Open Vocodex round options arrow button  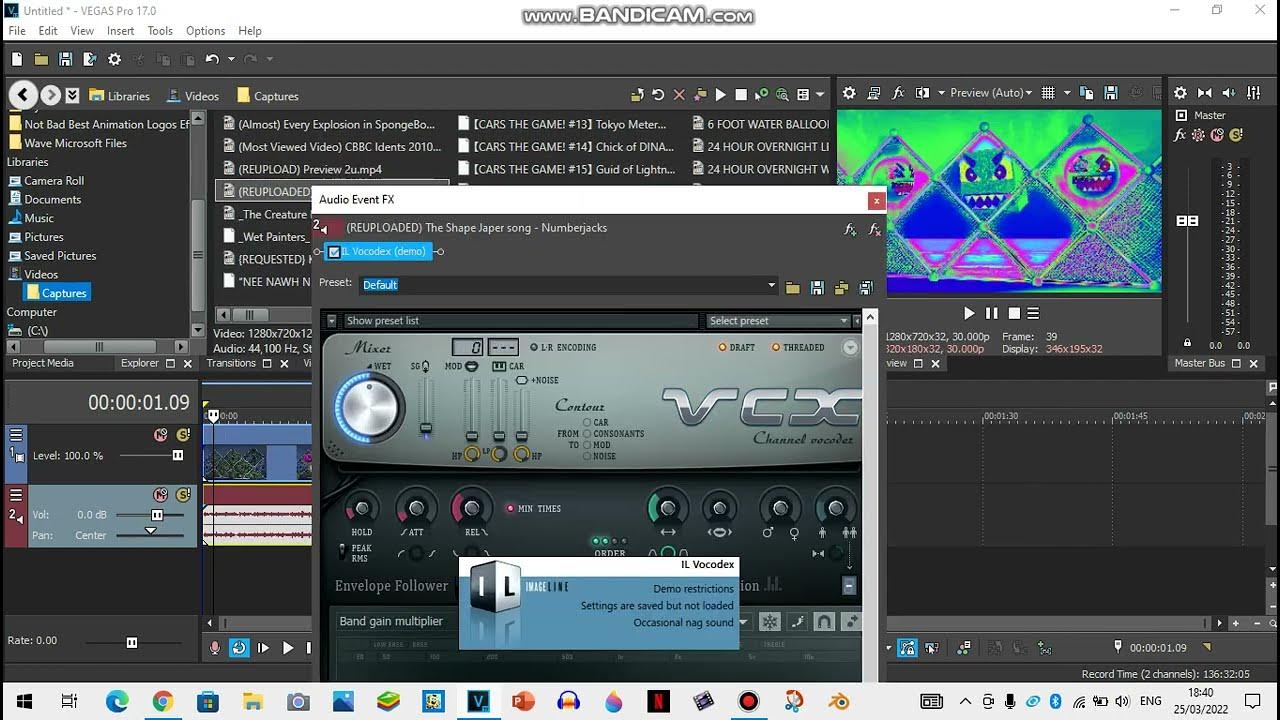850,348
